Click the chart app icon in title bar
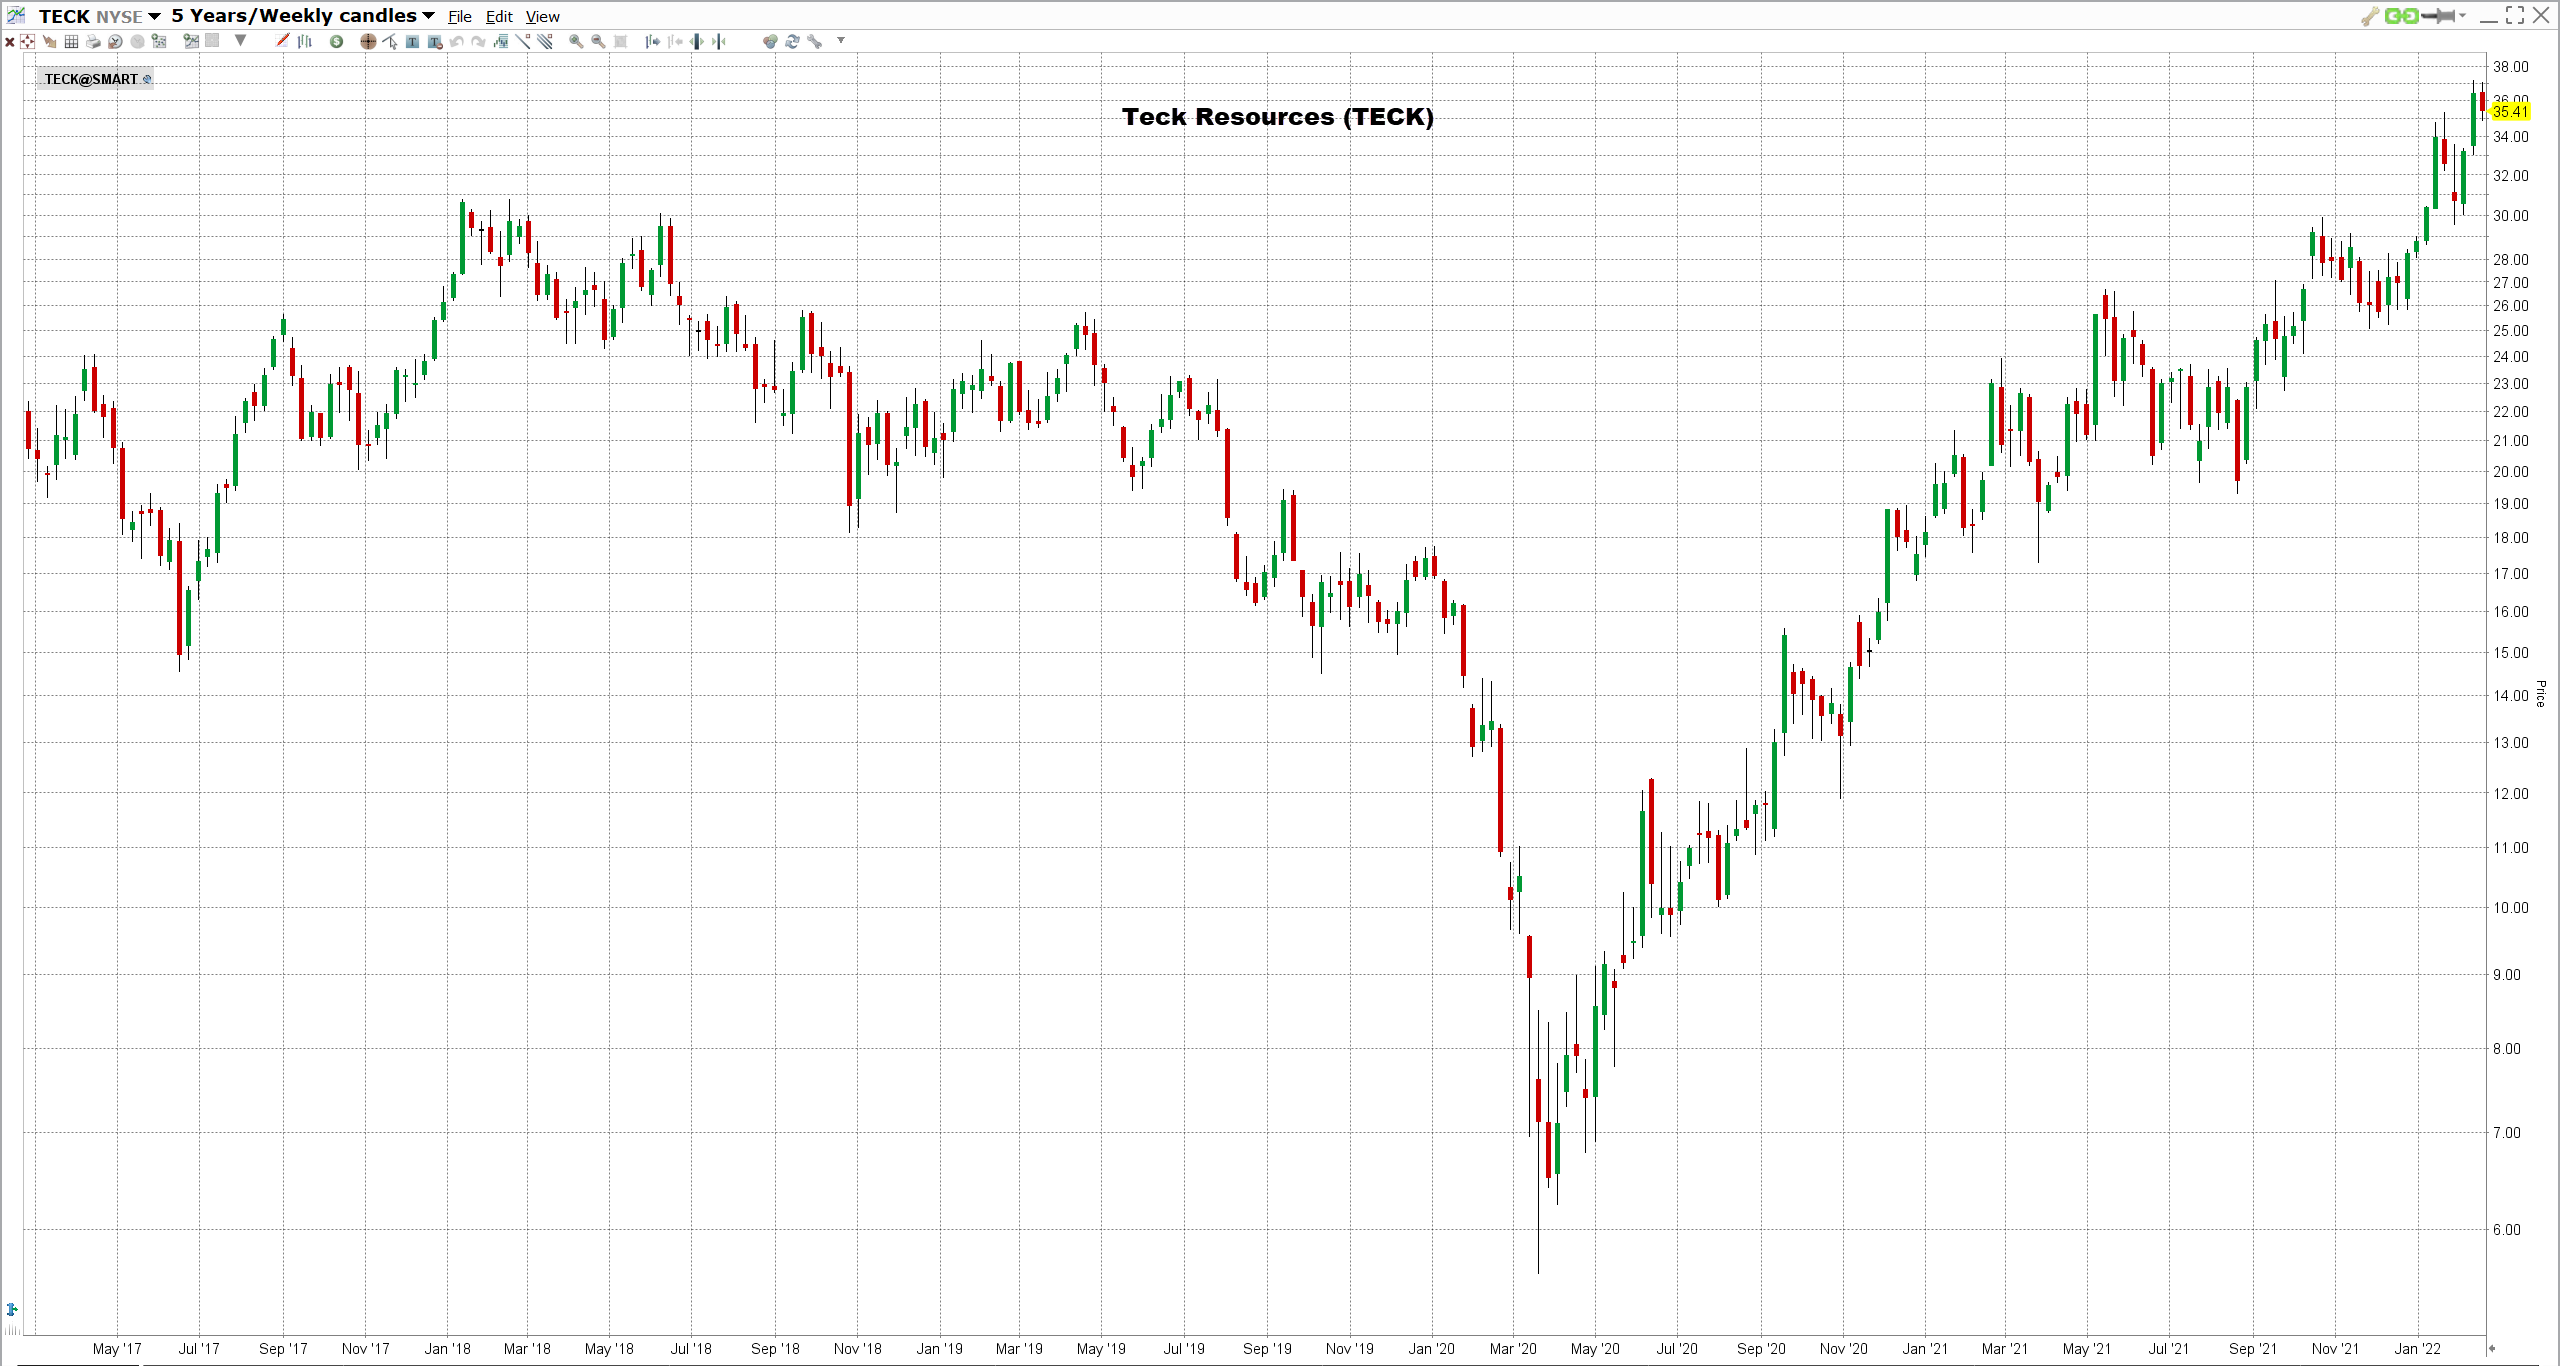The image size is (2560, 1366). pos(16,15)
